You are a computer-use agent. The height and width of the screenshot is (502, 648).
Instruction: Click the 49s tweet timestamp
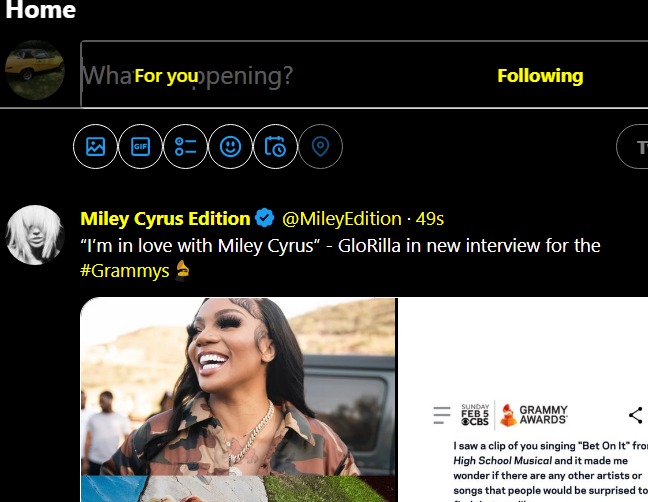coord(430,219)
